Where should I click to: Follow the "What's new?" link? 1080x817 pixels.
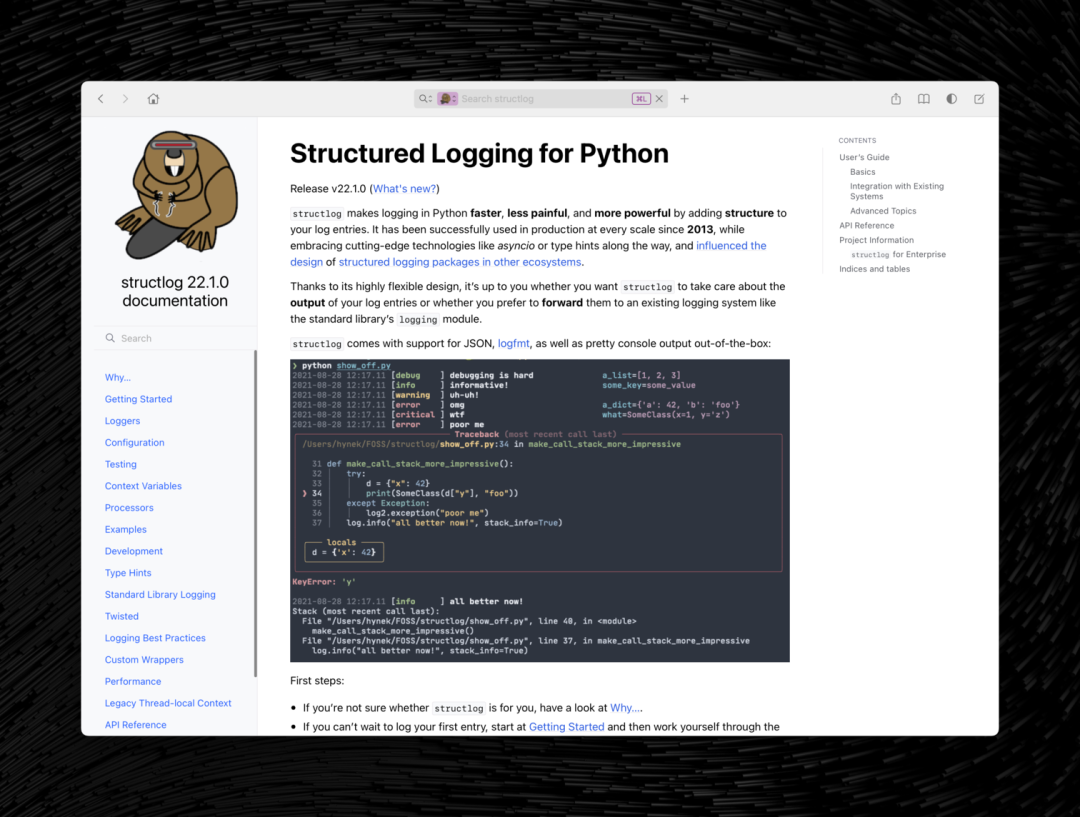(404, 189)
